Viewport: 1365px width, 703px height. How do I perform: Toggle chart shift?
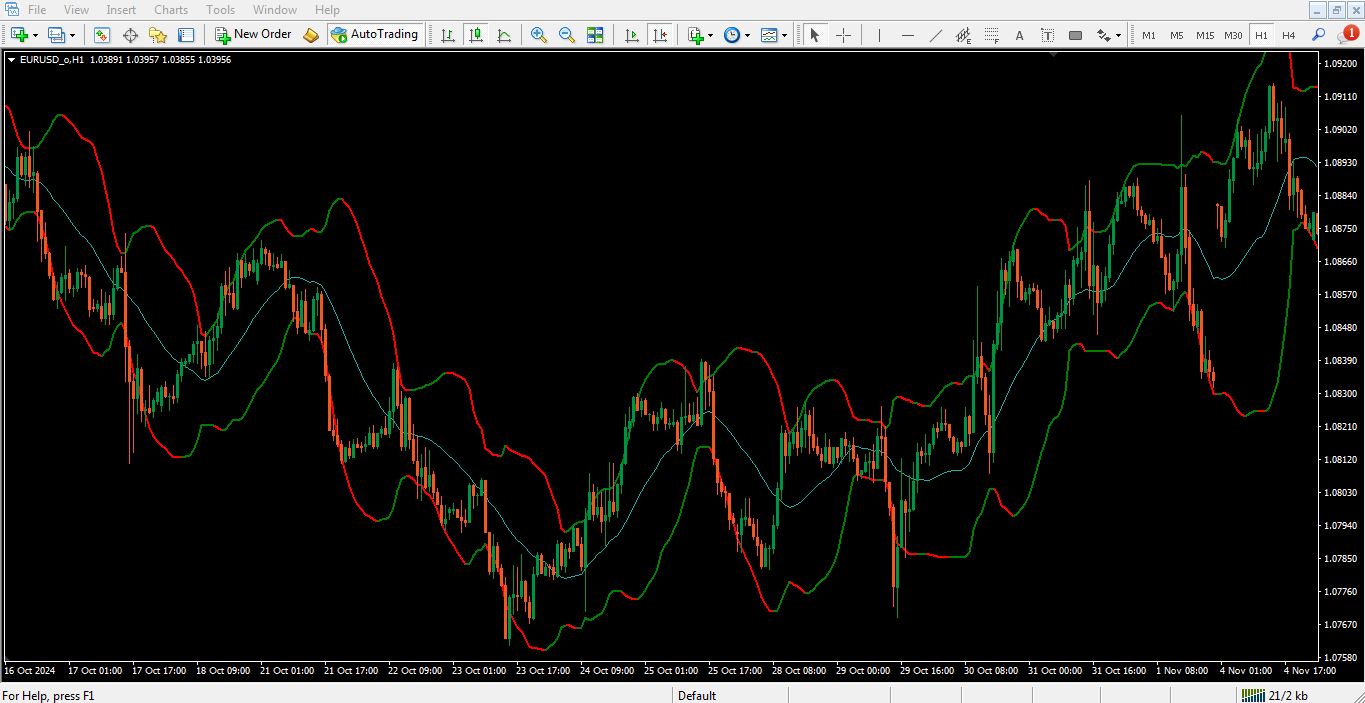660,35
